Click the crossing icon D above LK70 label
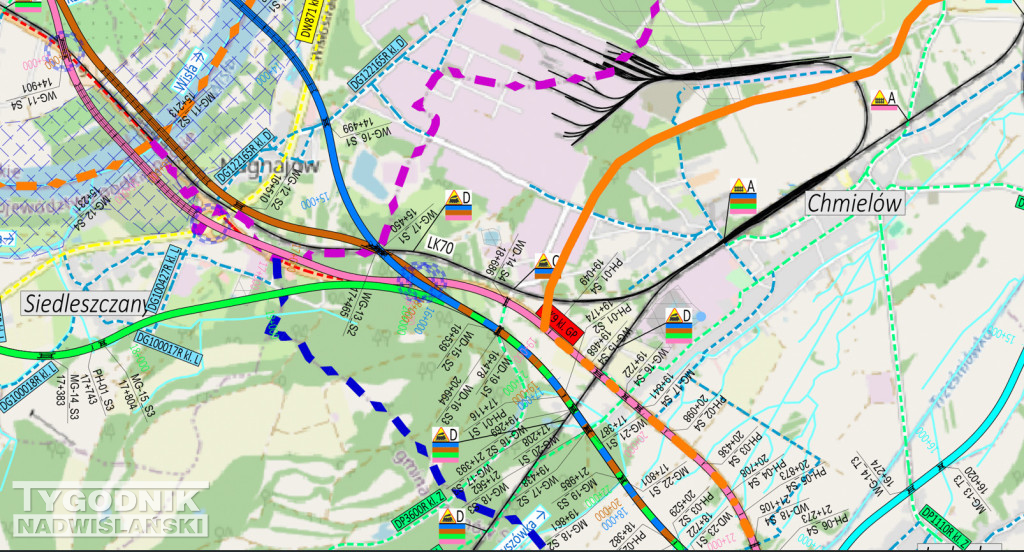This screenshot has width=1024, height=552. [459, 204]
